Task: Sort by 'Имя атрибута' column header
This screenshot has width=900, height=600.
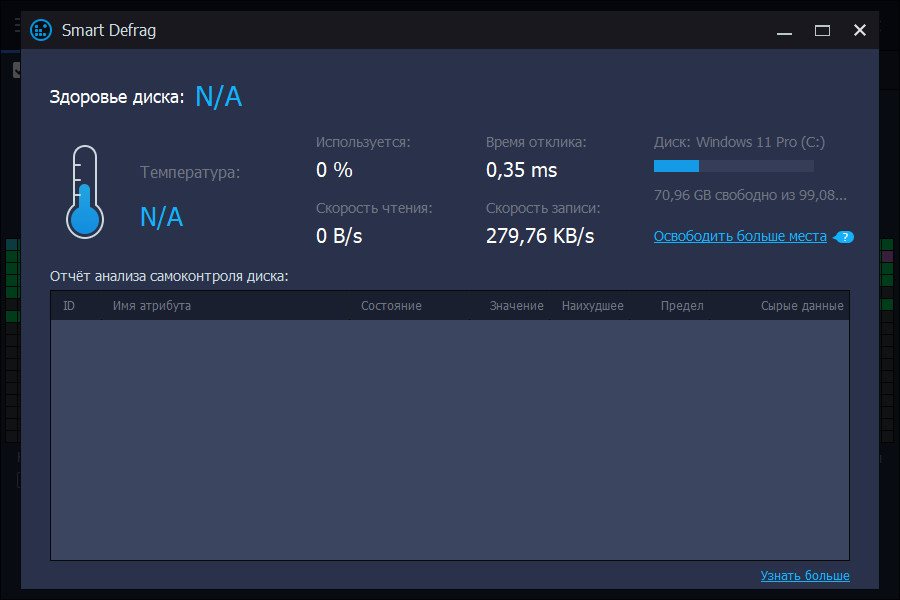Action: coord(152,305)
